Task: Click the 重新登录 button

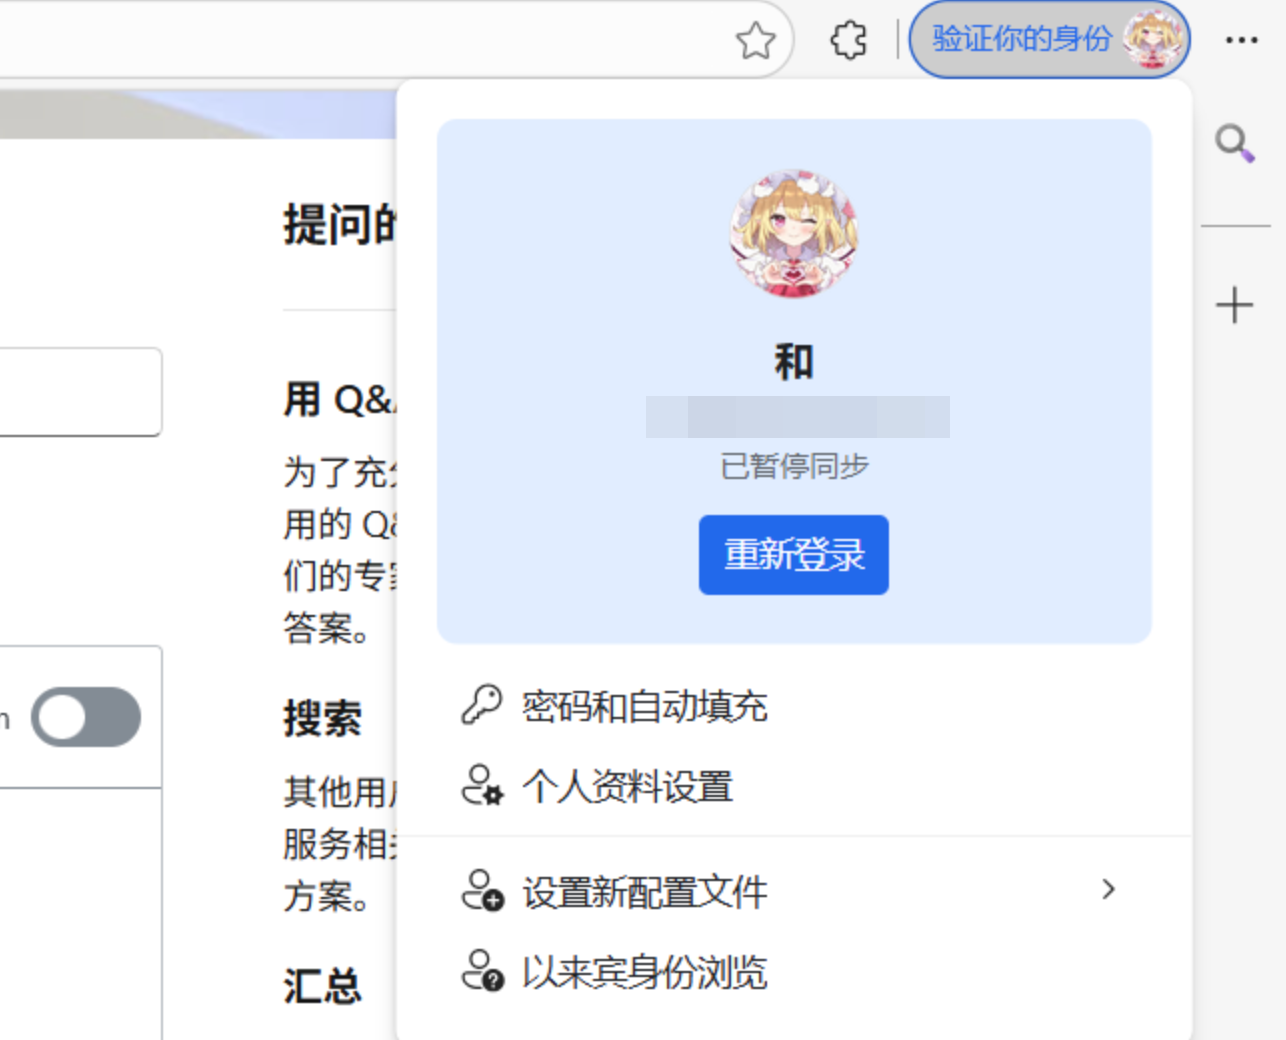Action: [793, 554]
